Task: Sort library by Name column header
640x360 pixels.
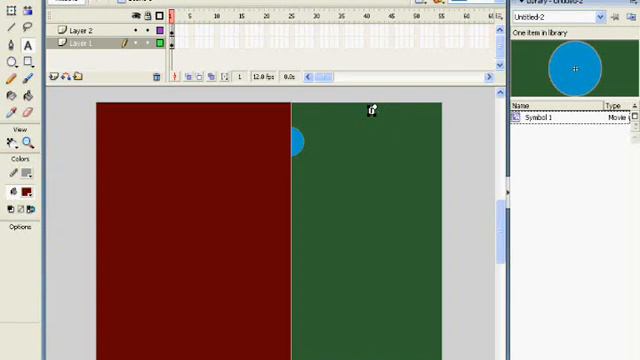Action: coord(557,106)
